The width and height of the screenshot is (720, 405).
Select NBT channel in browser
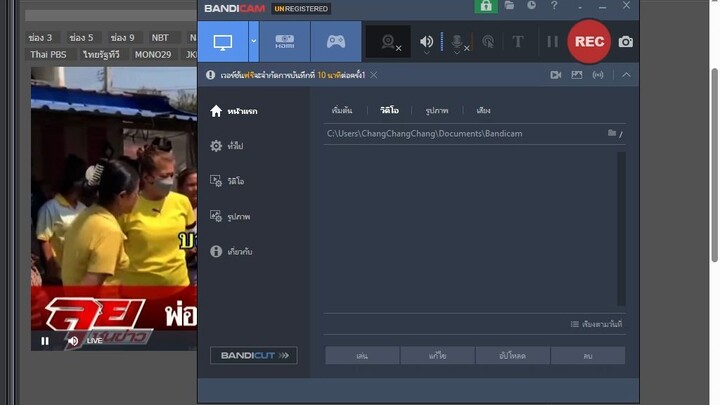(x=160, y=38)
